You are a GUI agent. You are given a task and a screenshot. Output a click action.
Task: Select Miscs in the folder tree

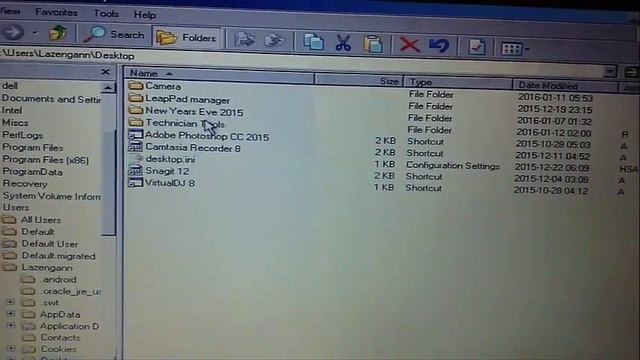coord(15,122)
